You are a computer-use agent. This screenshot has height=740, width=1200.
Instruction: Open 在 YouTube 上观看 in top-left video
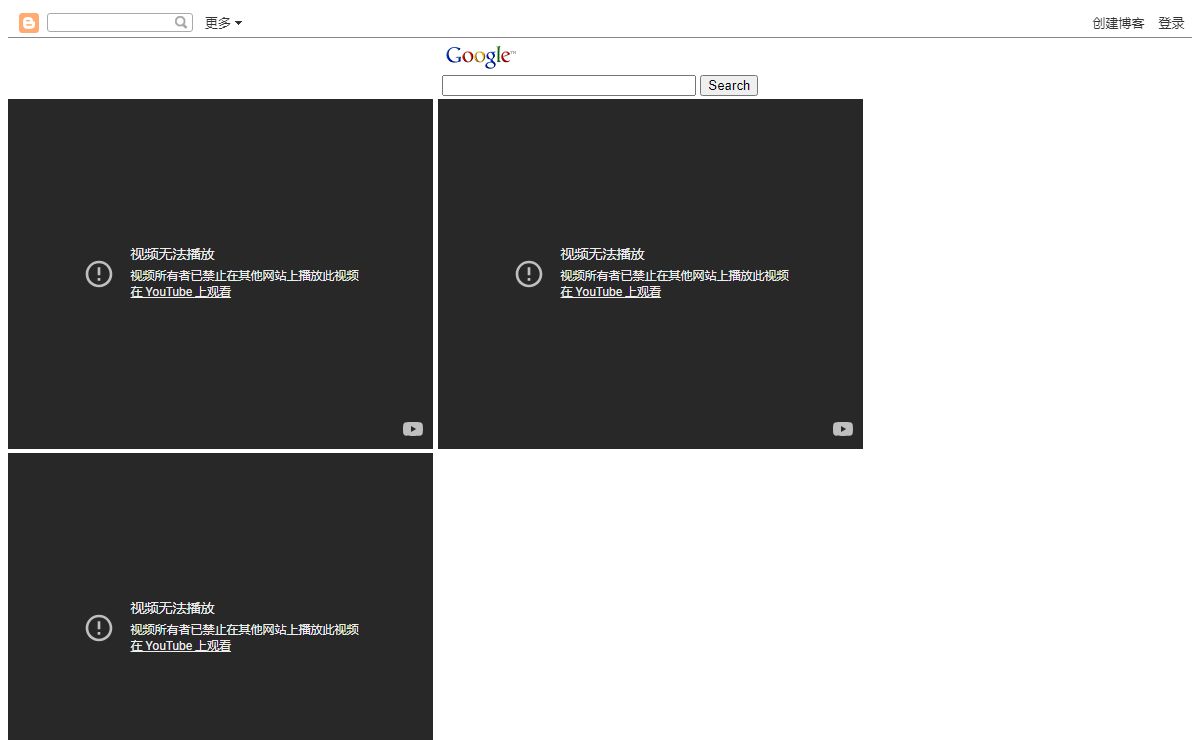click(180, 292)
